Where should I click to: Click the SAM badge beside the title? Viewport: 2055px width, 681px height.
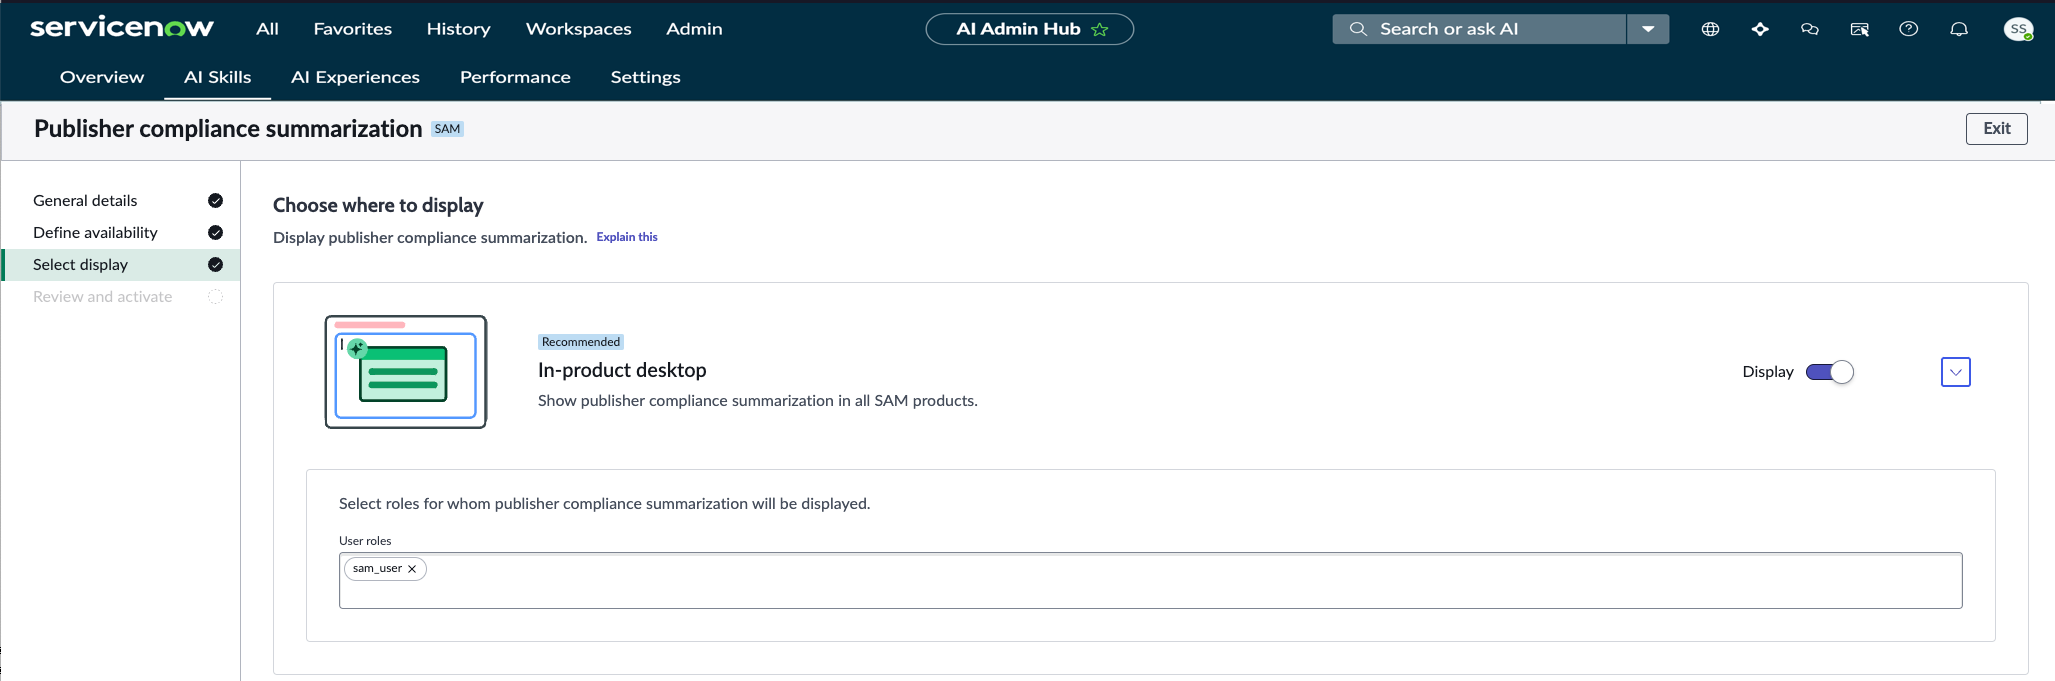447,129
